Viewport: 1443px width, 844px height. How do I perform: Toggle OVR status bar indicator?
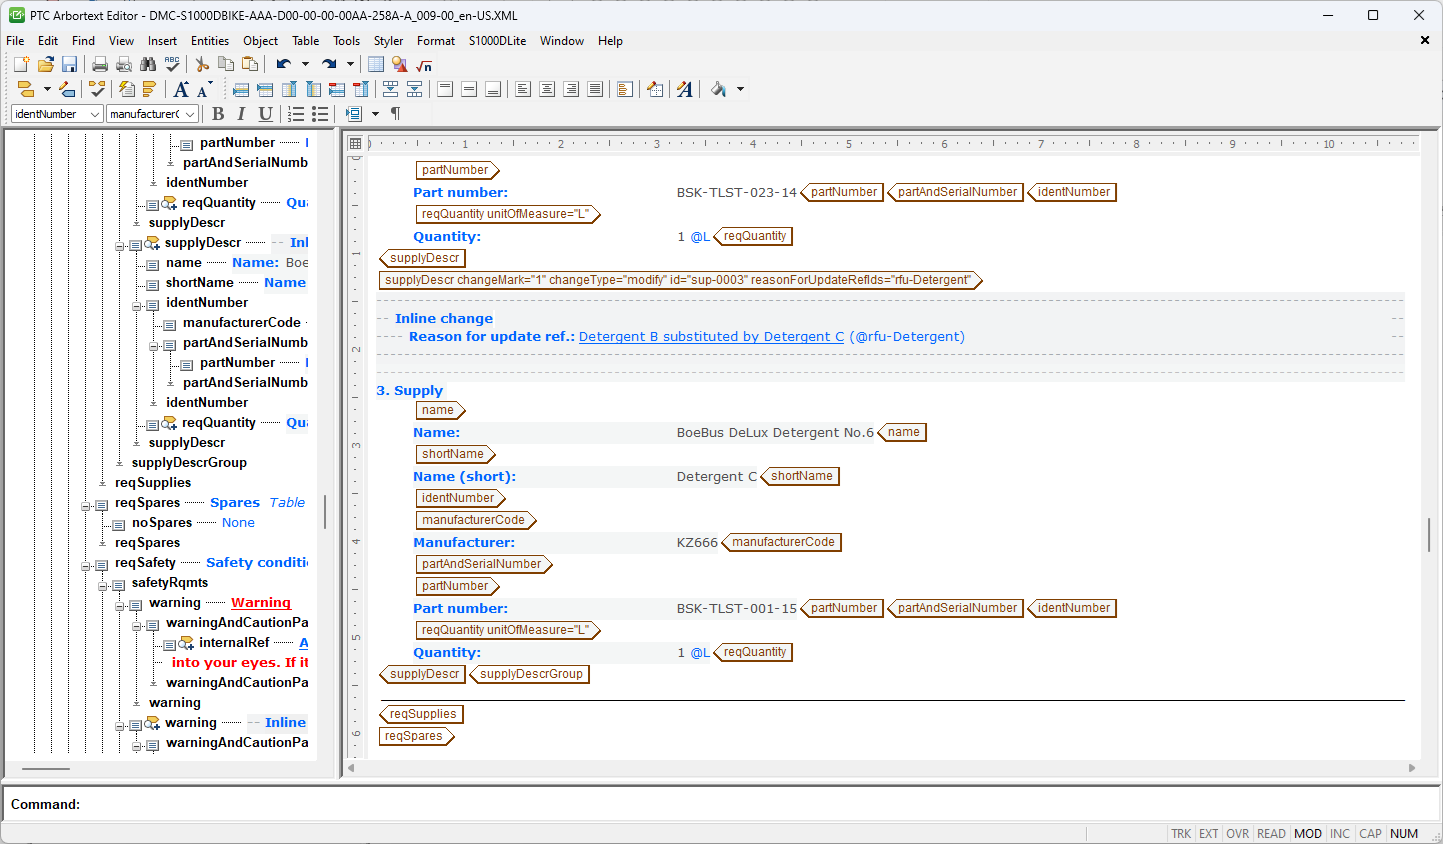pyautogui.click(x=1238, y=834)
